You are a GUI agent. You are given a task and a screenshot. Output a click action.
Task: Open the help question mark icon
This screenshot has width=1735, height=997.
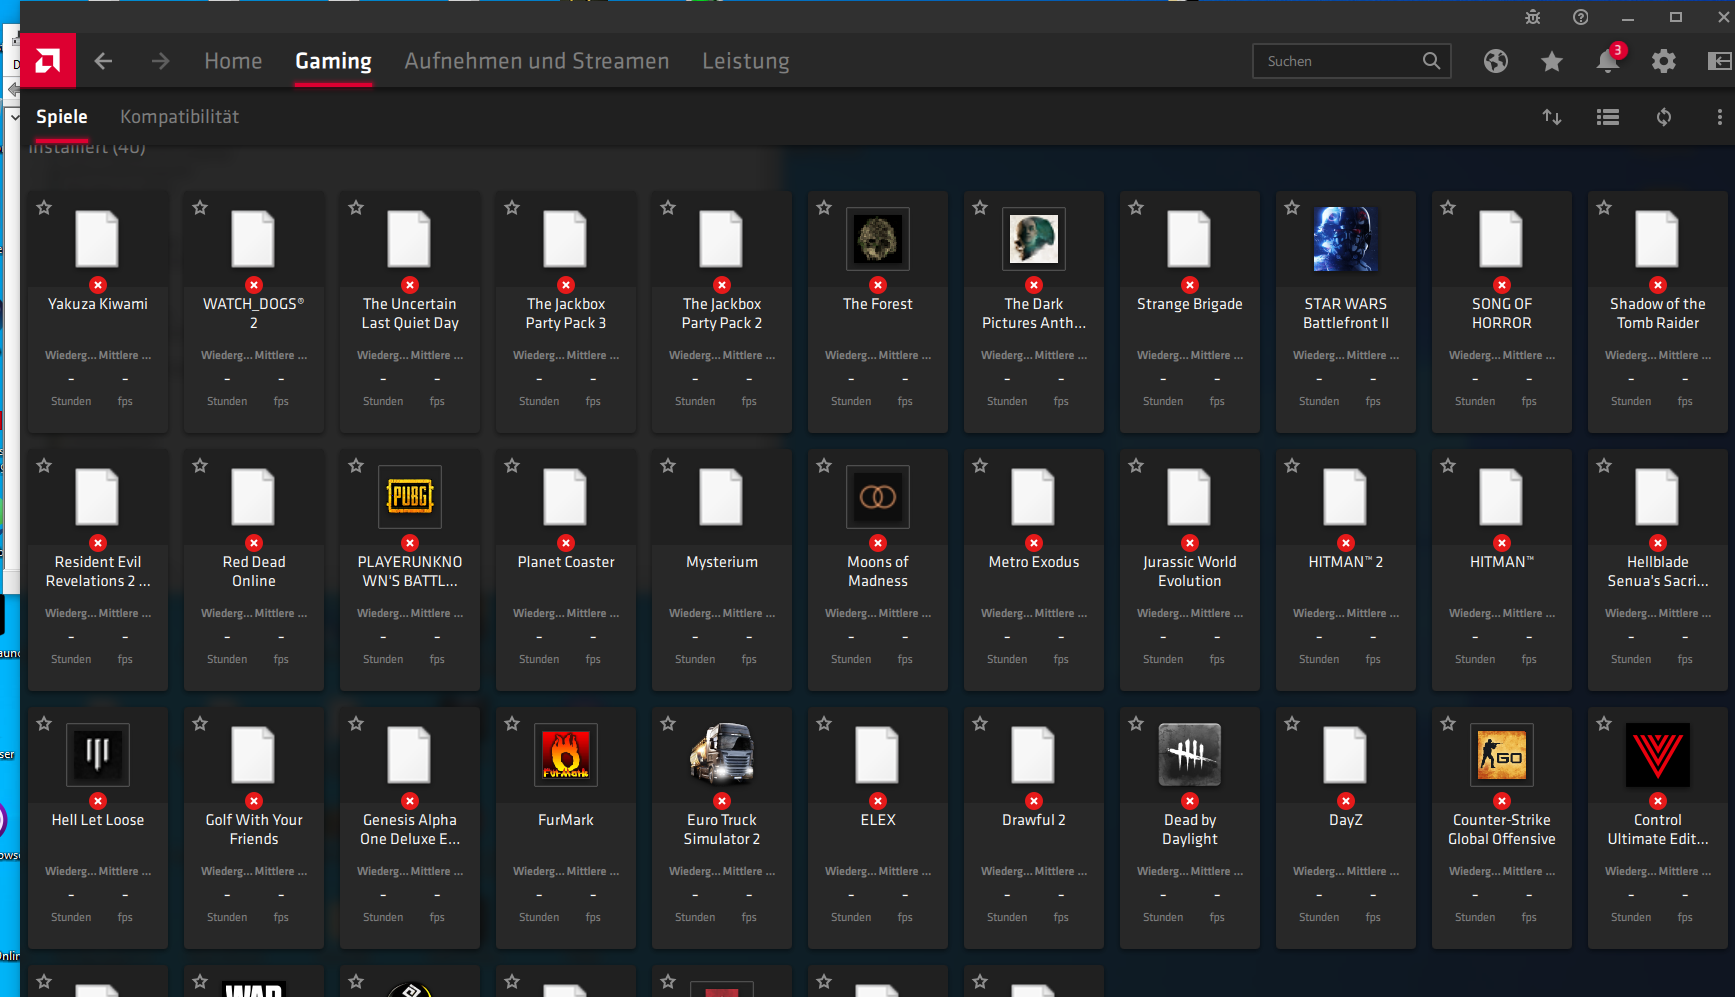[x=1581, y=17]
